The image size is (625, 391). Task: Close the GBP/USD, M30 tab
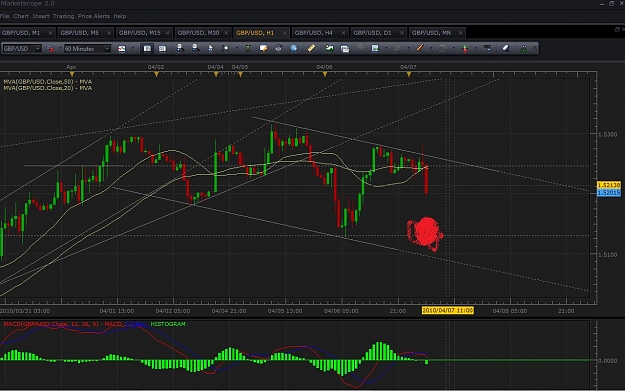click(x=226, y=33)
